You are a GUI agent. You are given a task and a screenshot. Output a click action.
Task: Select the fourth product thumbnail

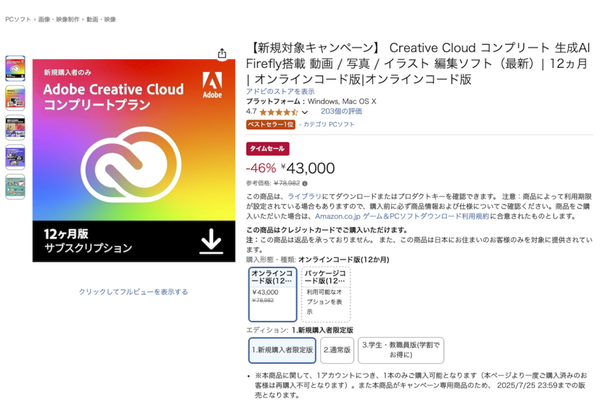[x=15, y=157]
